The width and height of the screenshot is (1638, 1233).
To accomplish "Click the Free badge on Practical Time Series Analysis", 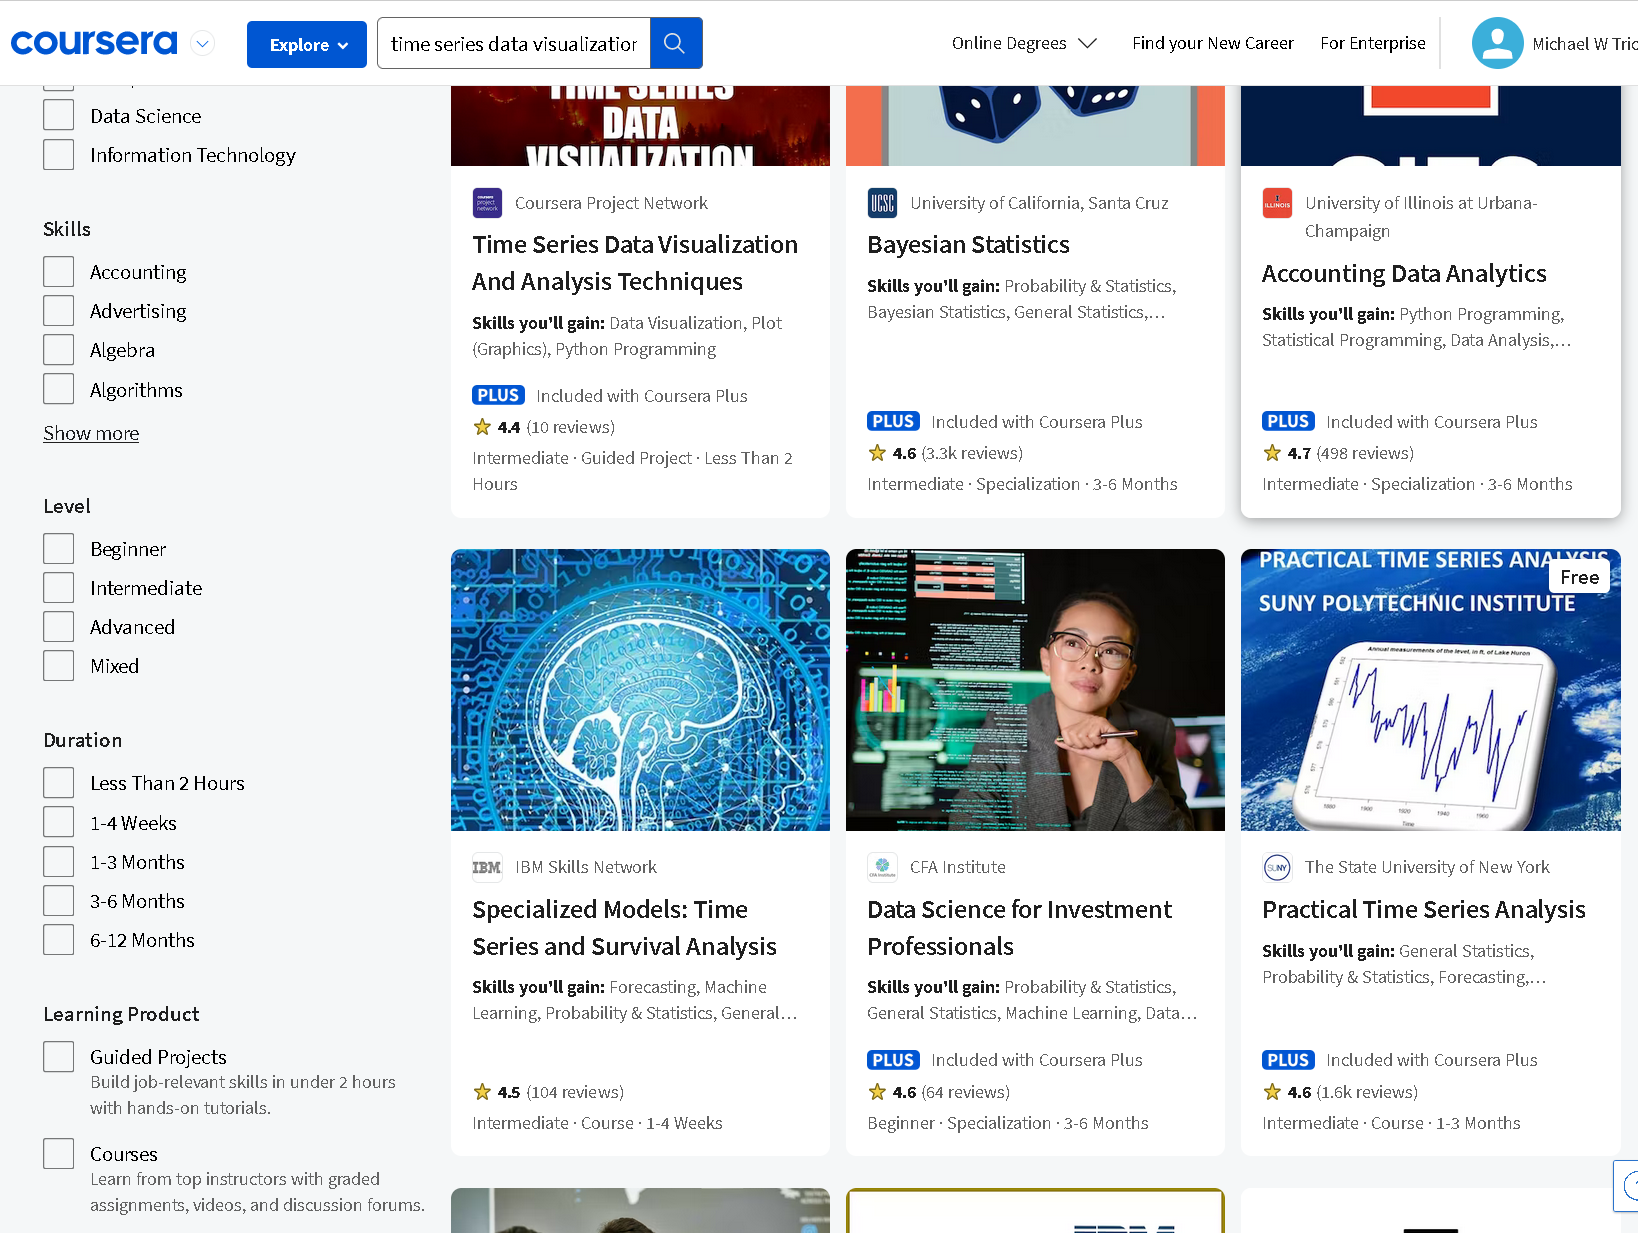I will pos(1578,577).
